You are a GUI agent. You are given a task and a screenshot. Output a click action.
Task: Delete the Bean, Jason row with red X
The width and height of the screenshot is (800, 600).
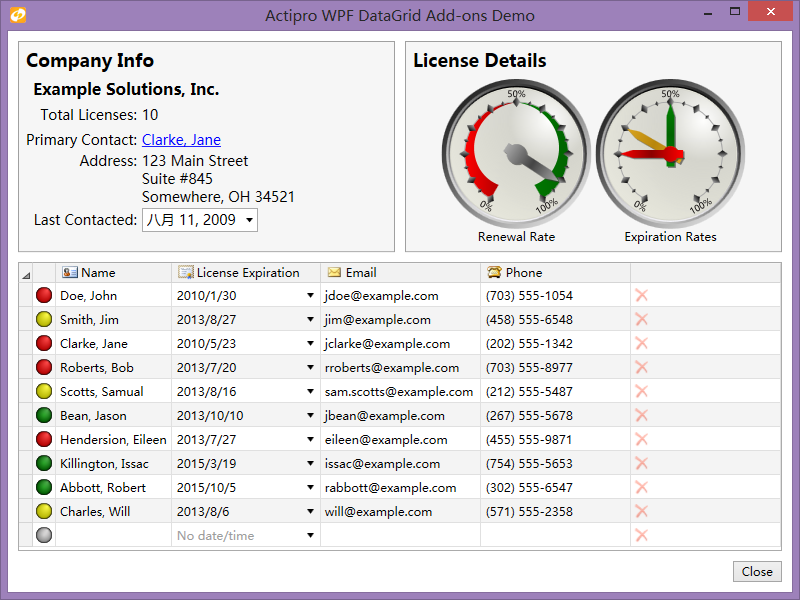(x=641, y=415)
